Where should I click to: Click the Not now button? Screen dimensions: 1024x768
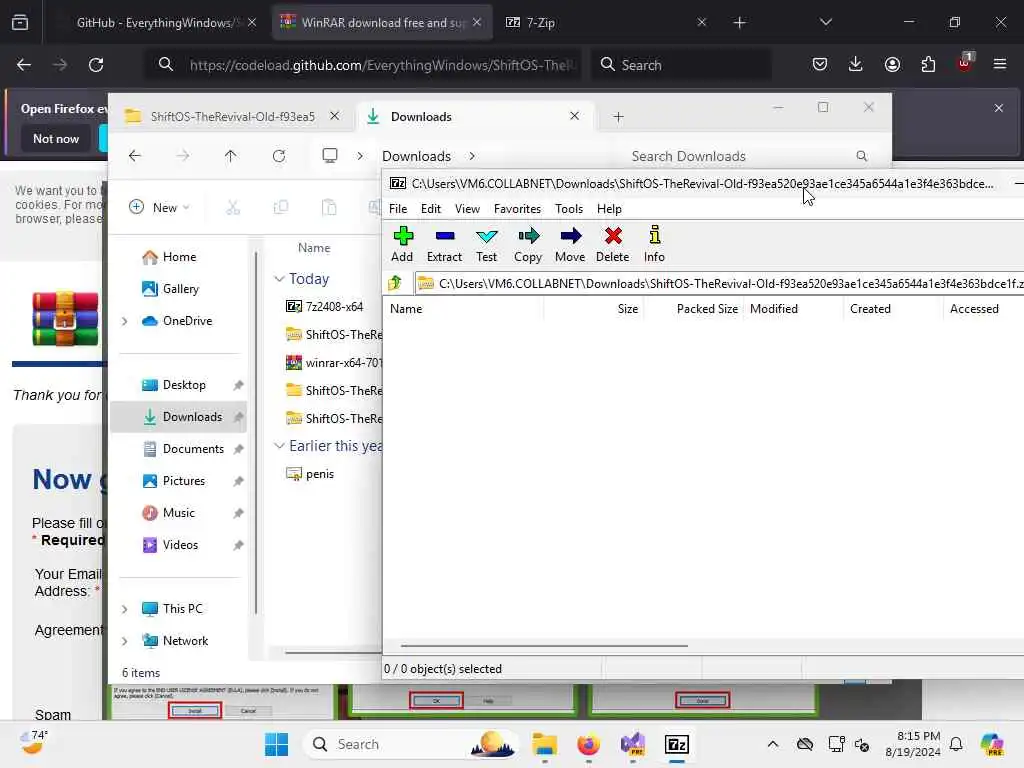pos(56,139)
